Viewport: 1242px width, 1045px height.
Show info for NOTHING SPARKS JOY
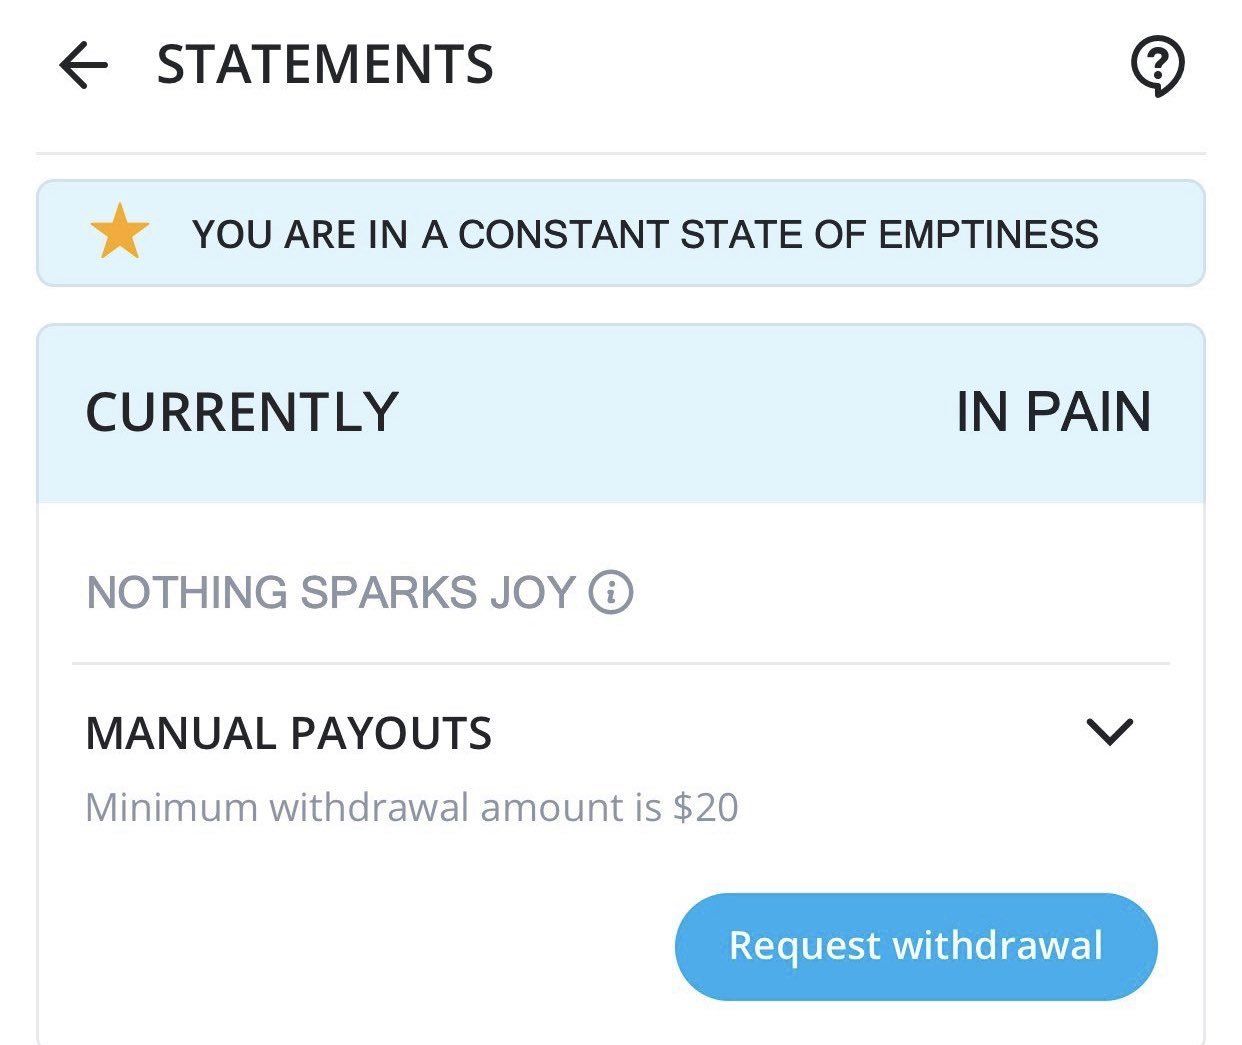click(610, 592)
